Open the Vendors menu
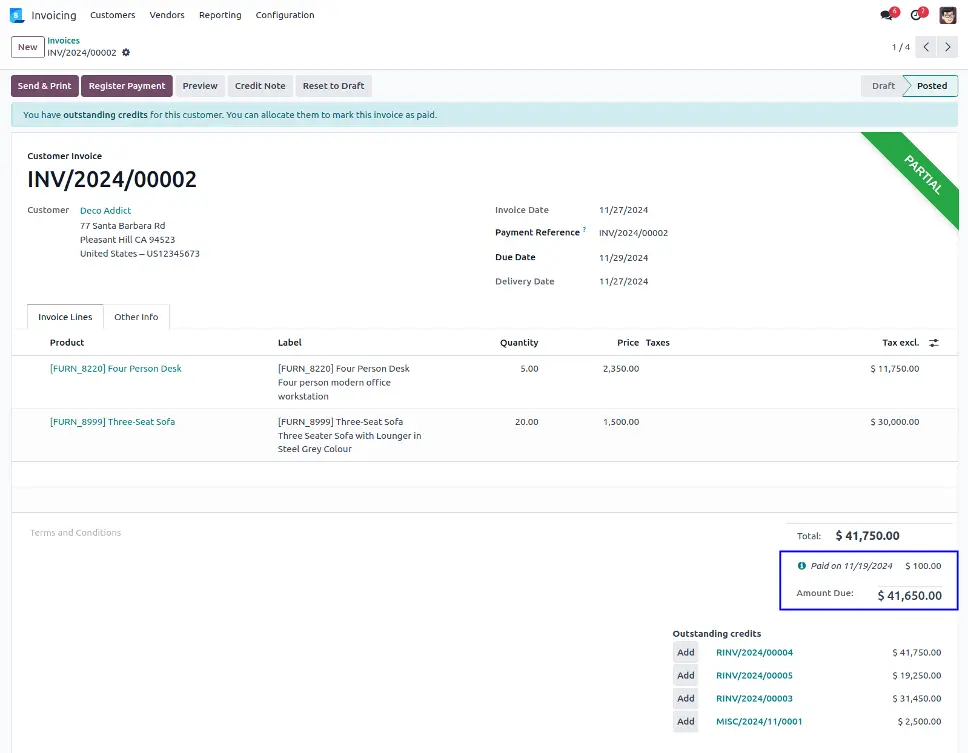The height and width of the screenshot is (753, 968). point(167,15)
